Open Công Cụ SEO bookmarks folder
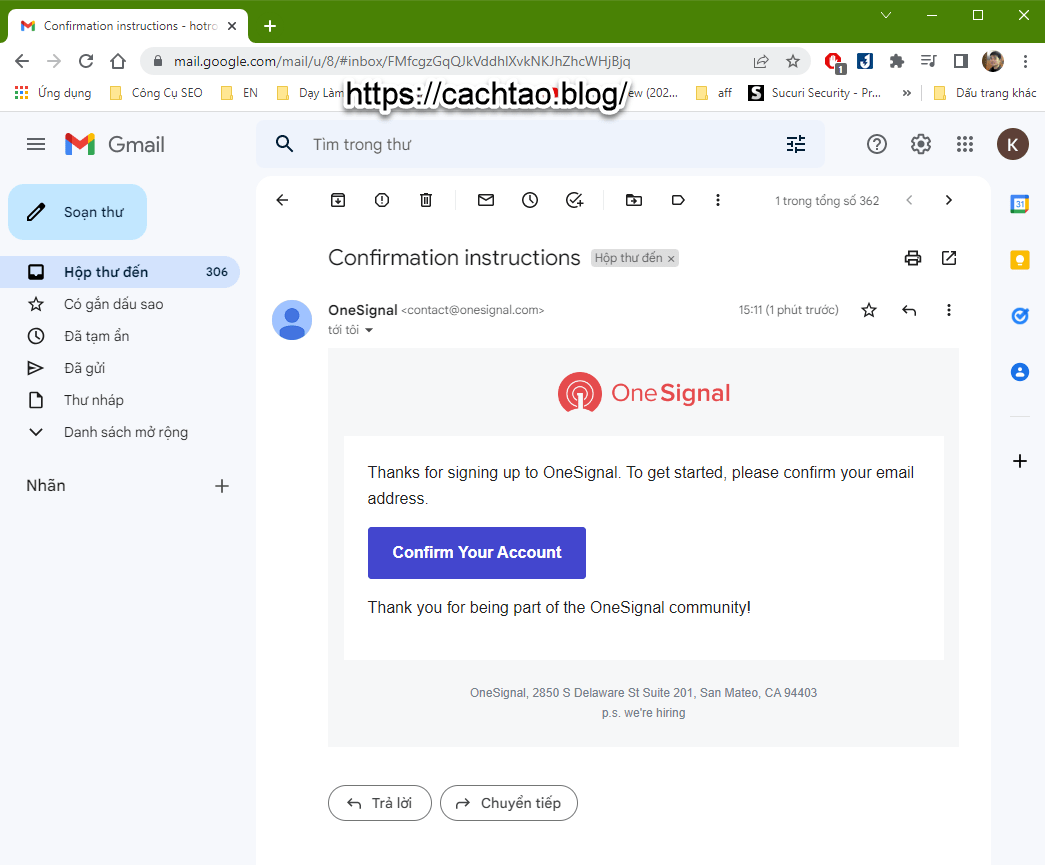This screenshot has height=865, width=1045. click(157, 93)
